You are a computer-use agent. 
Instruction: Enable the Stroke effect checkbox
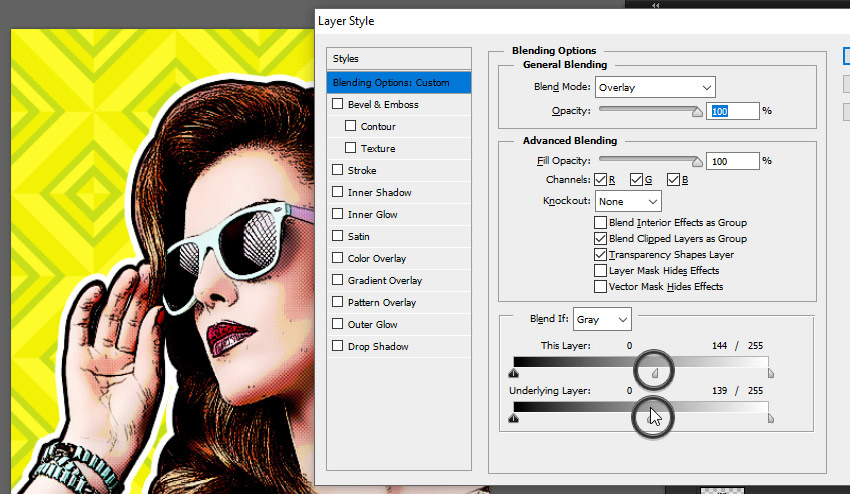coord(338,170)
